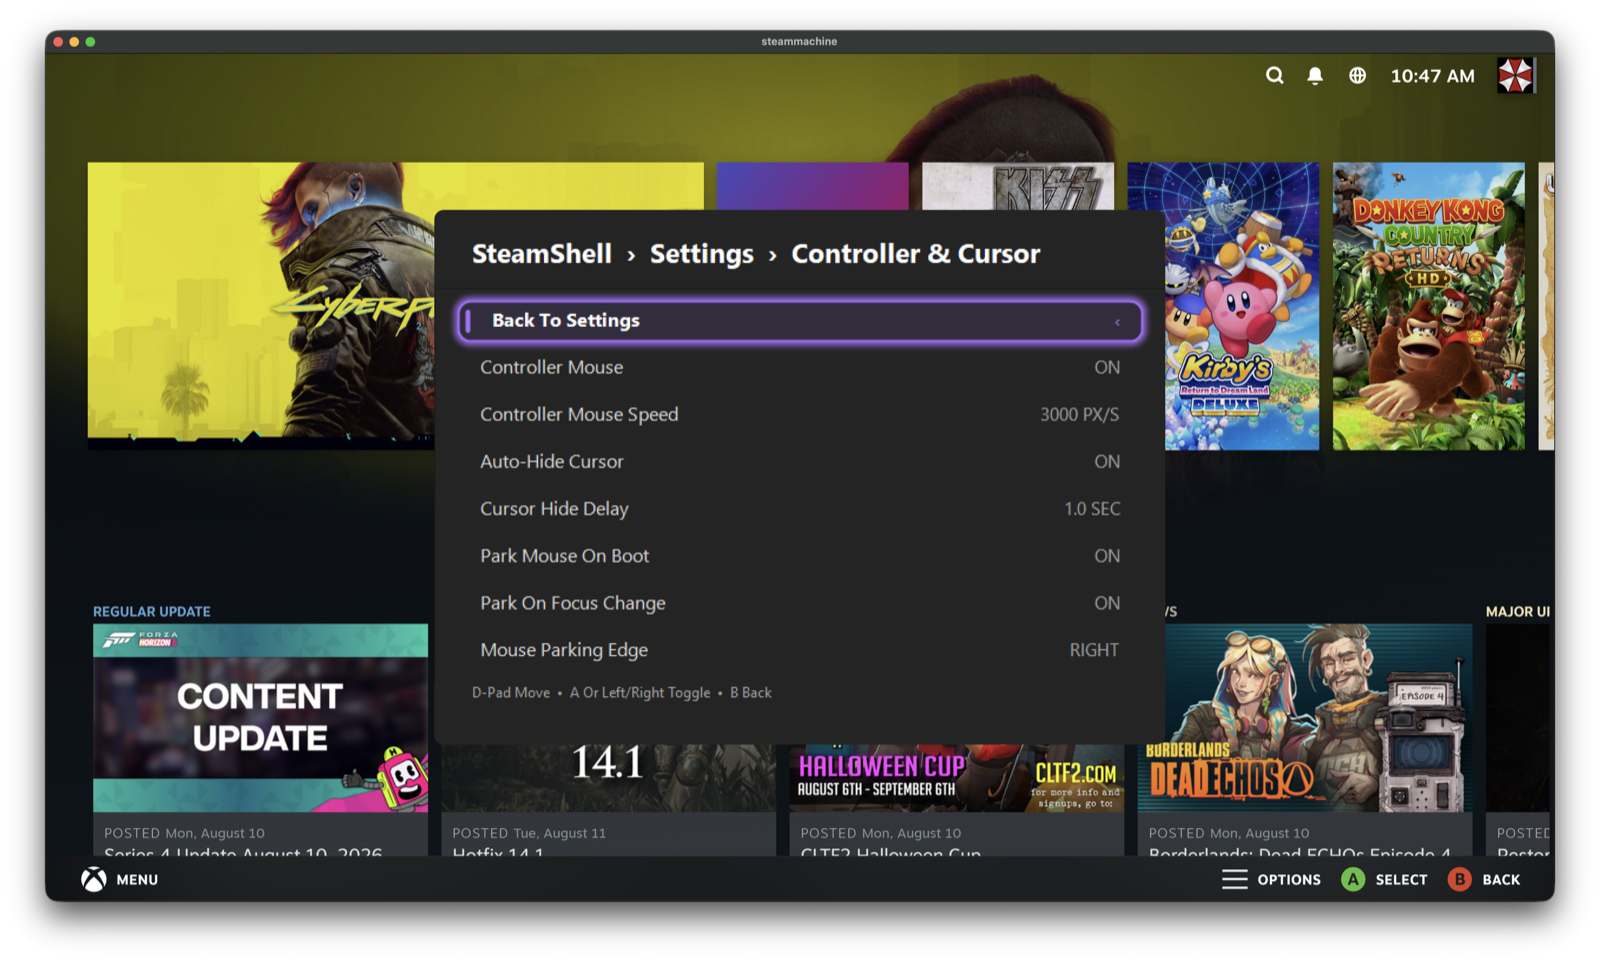Viewport: 1600px width, 961px height.
Task: Click the red B BACK button icon
Action: 1459,880
